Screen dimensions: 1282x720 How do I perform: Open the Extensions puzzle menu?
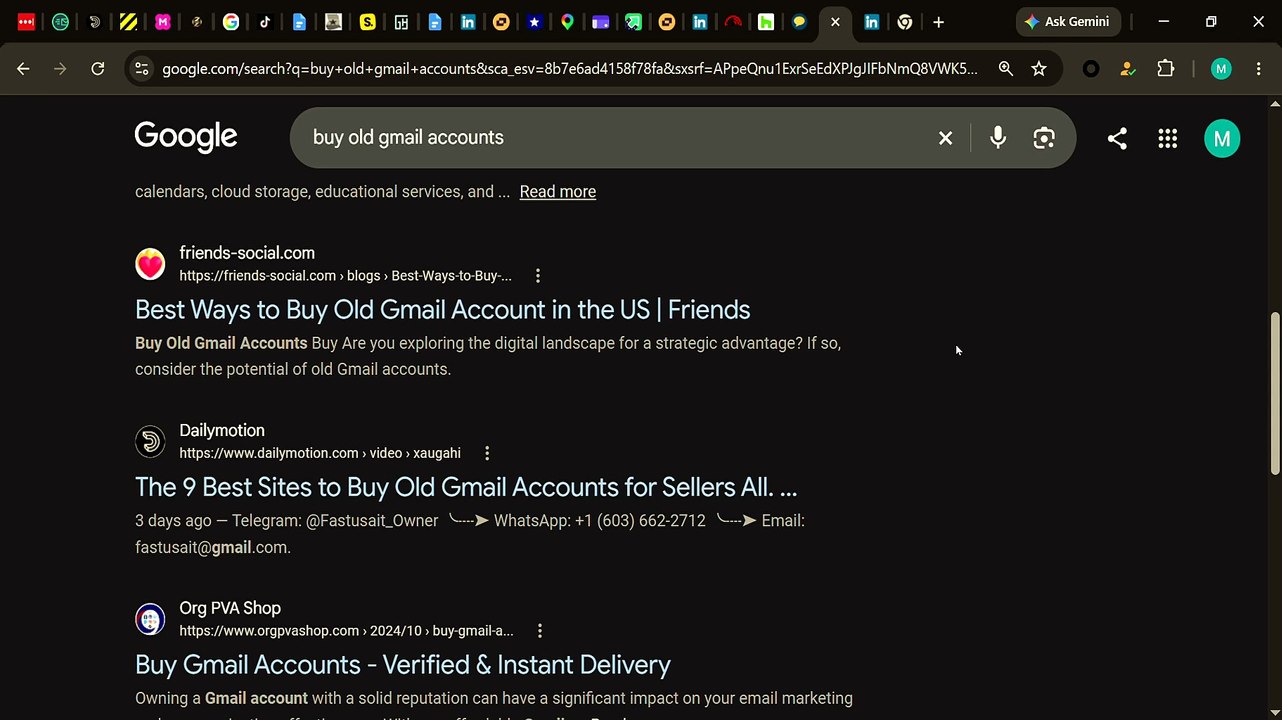coord(1166,69)
